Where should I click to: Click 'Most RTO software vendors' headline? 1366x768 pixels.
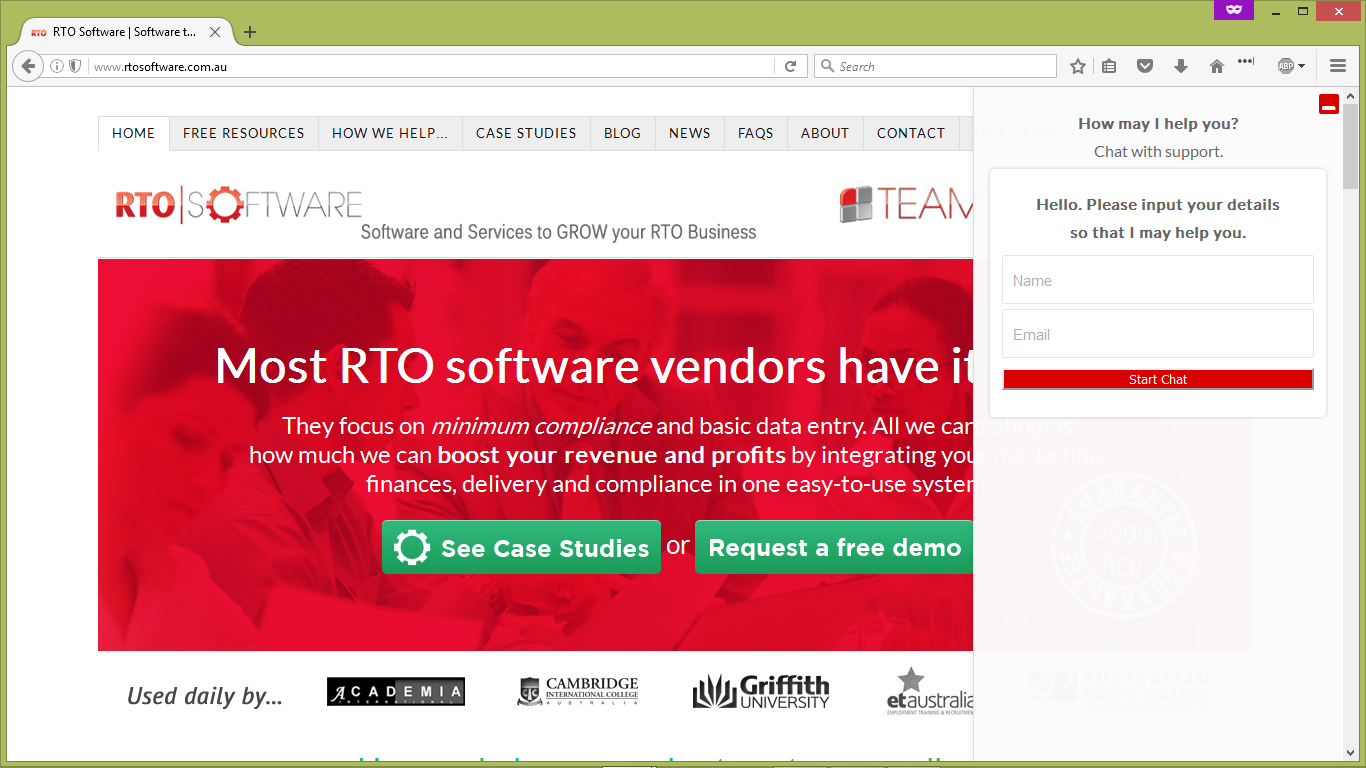[594, 366]
